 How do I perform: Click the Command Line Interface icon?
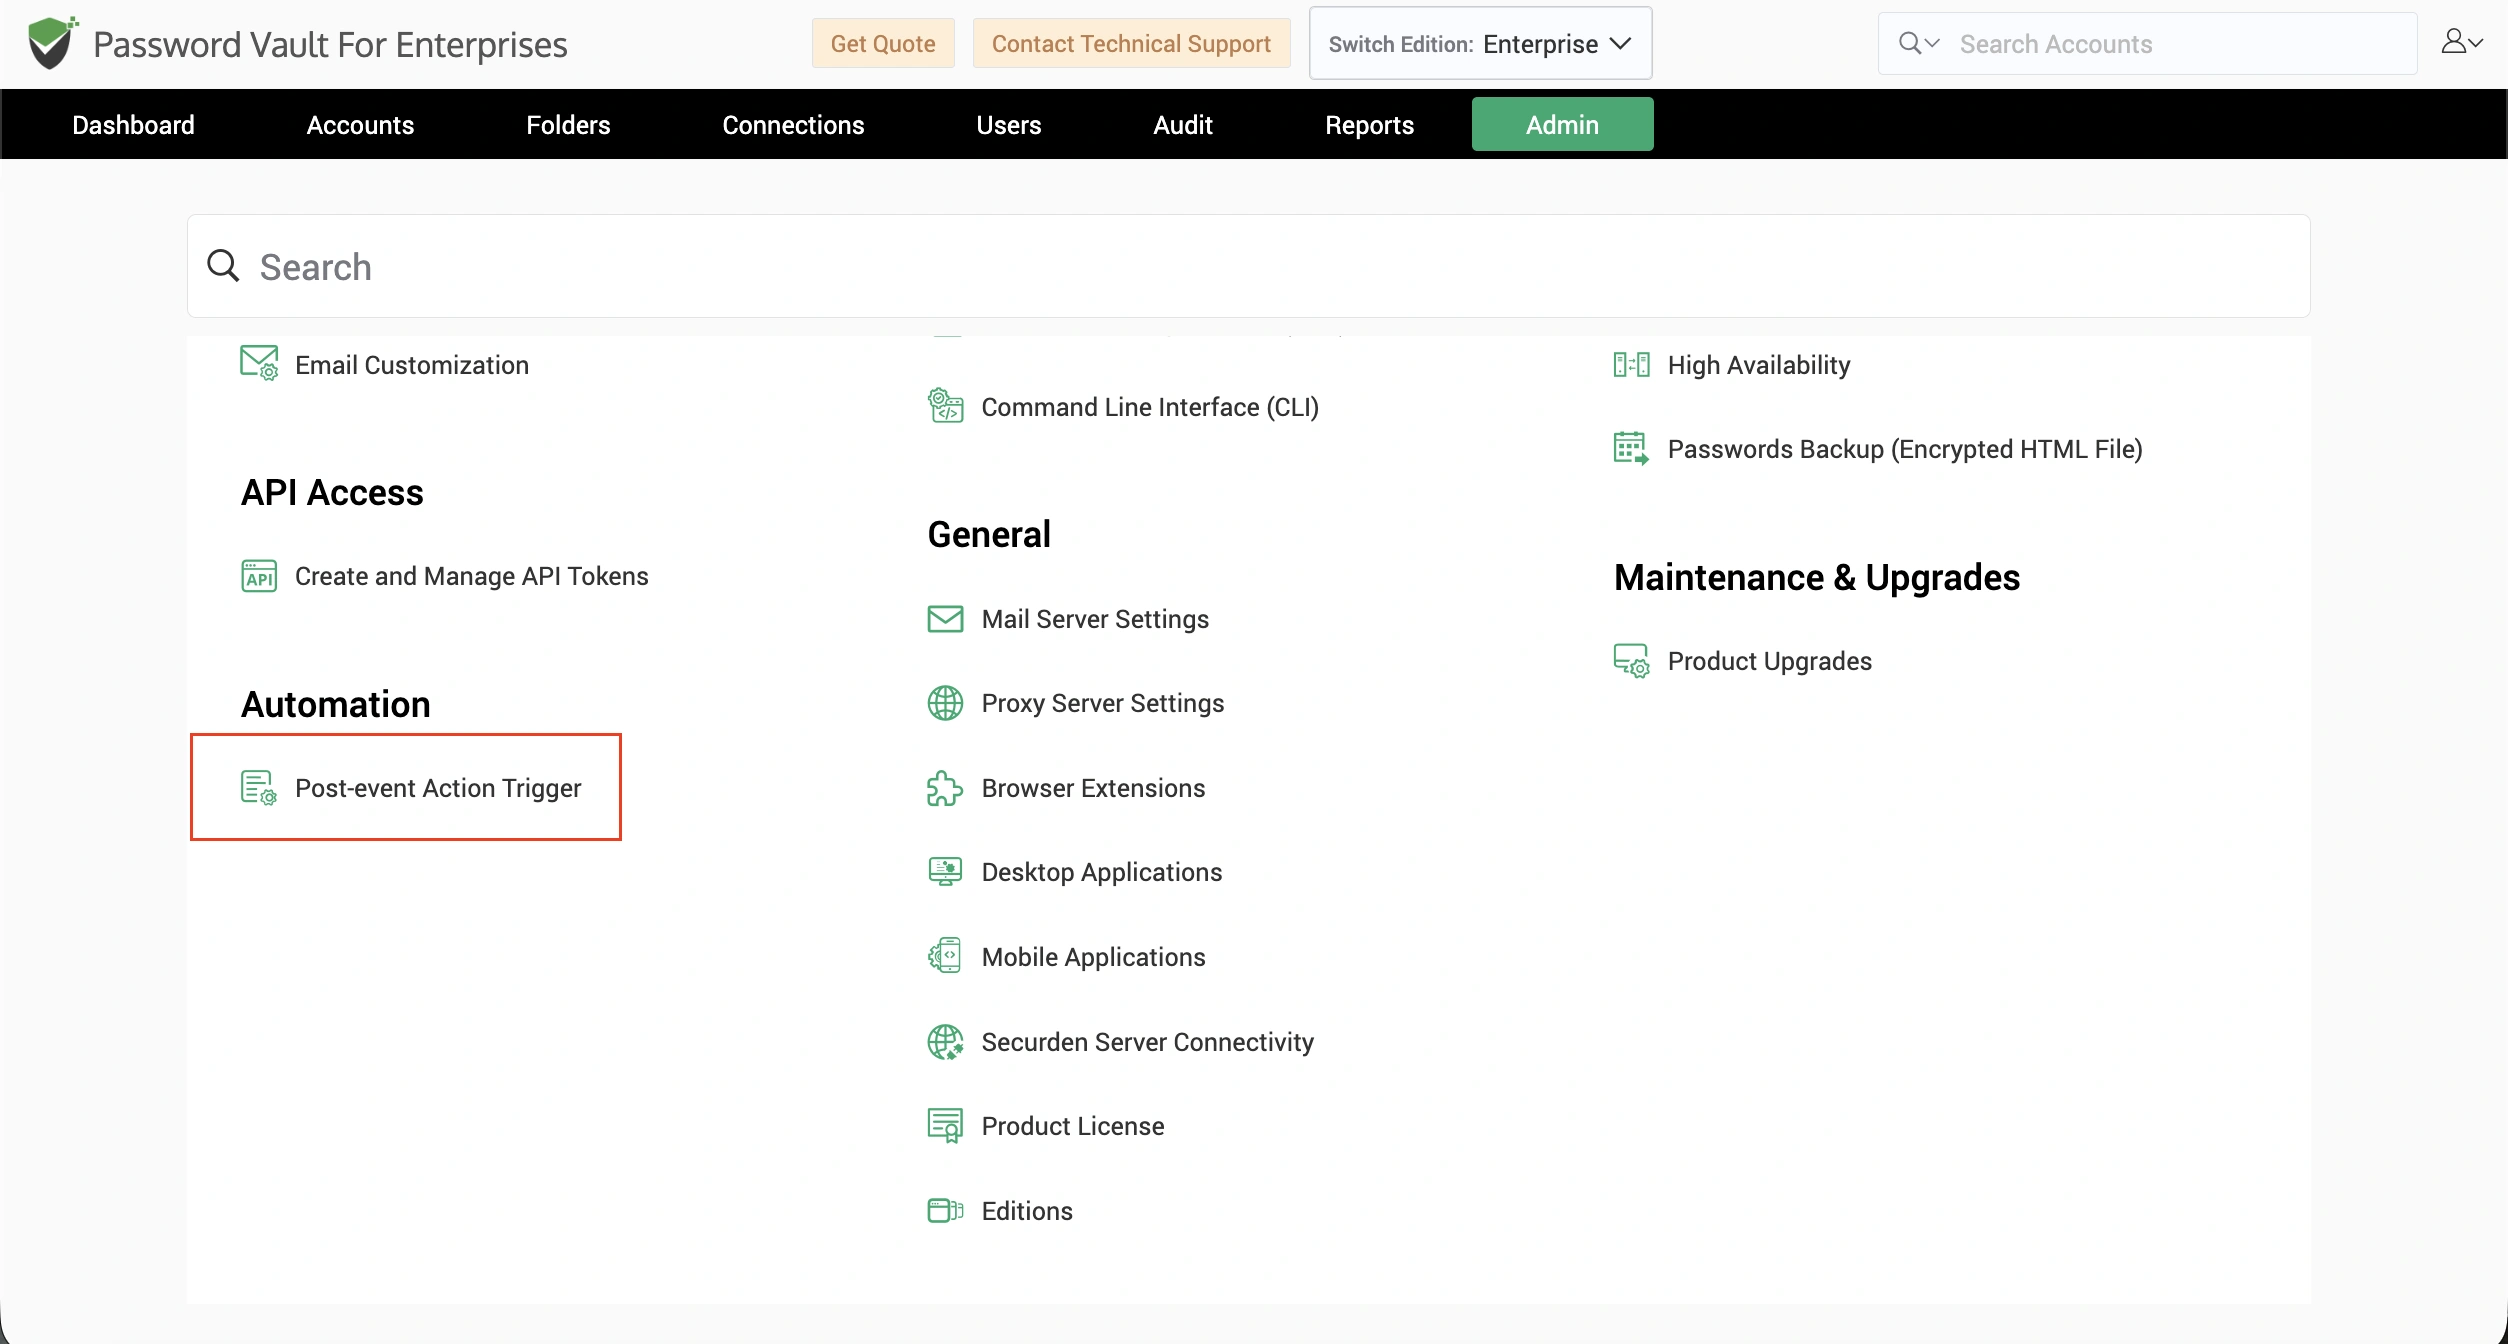(x=945, y=406)
